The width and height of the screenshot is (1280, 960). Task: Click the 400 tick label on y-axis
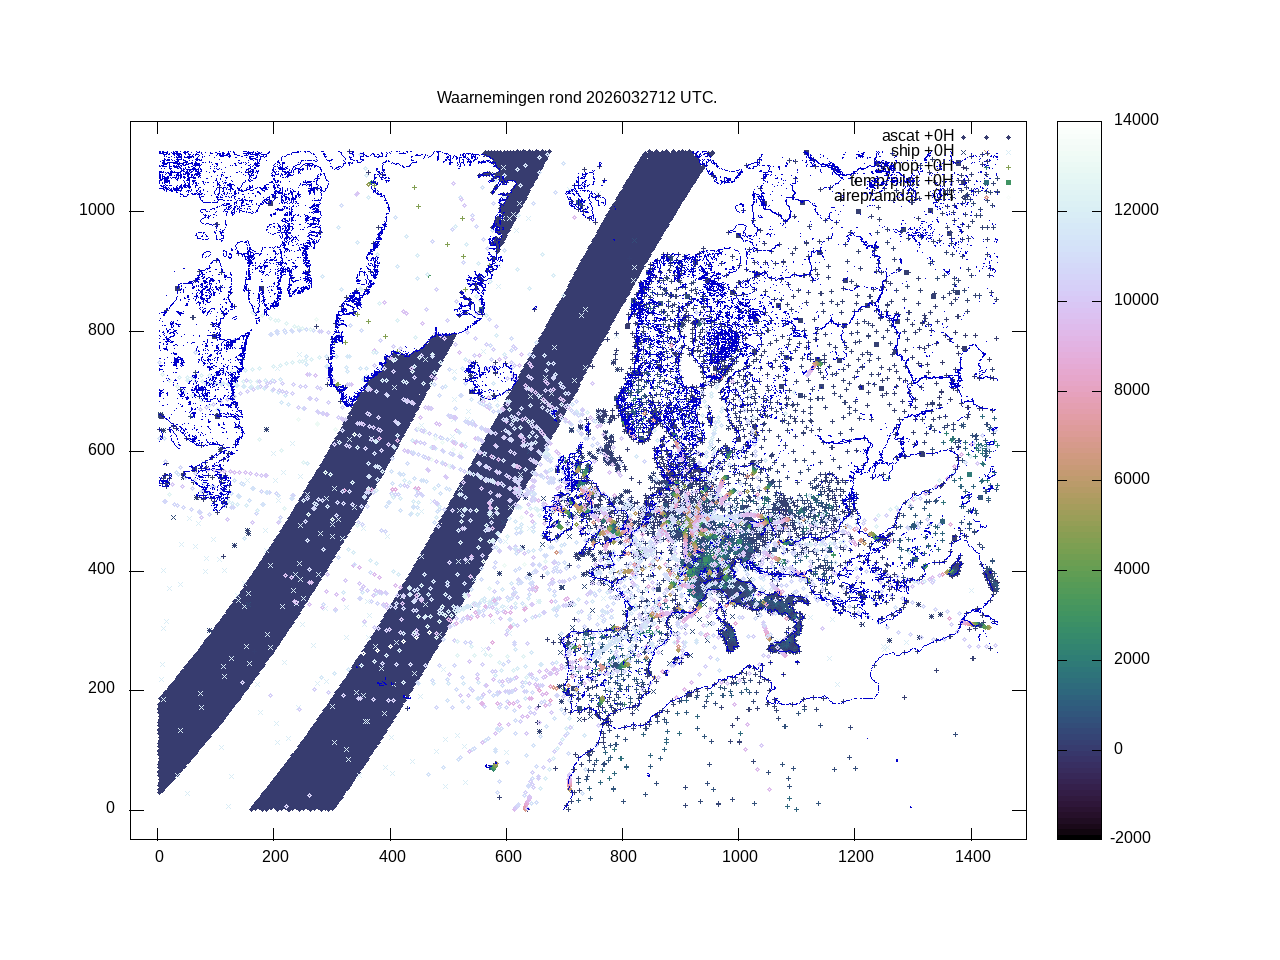point(101,570)
